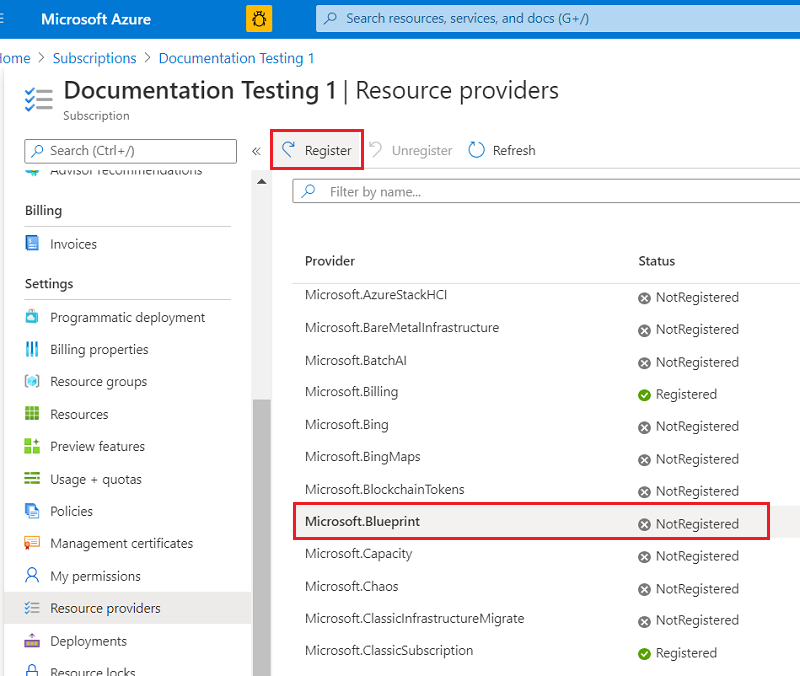The width and height of the screenshot is (800, 676).
Task: Focus the sidebar Search (Ctrl+/) box
Action: pos(131,151)
